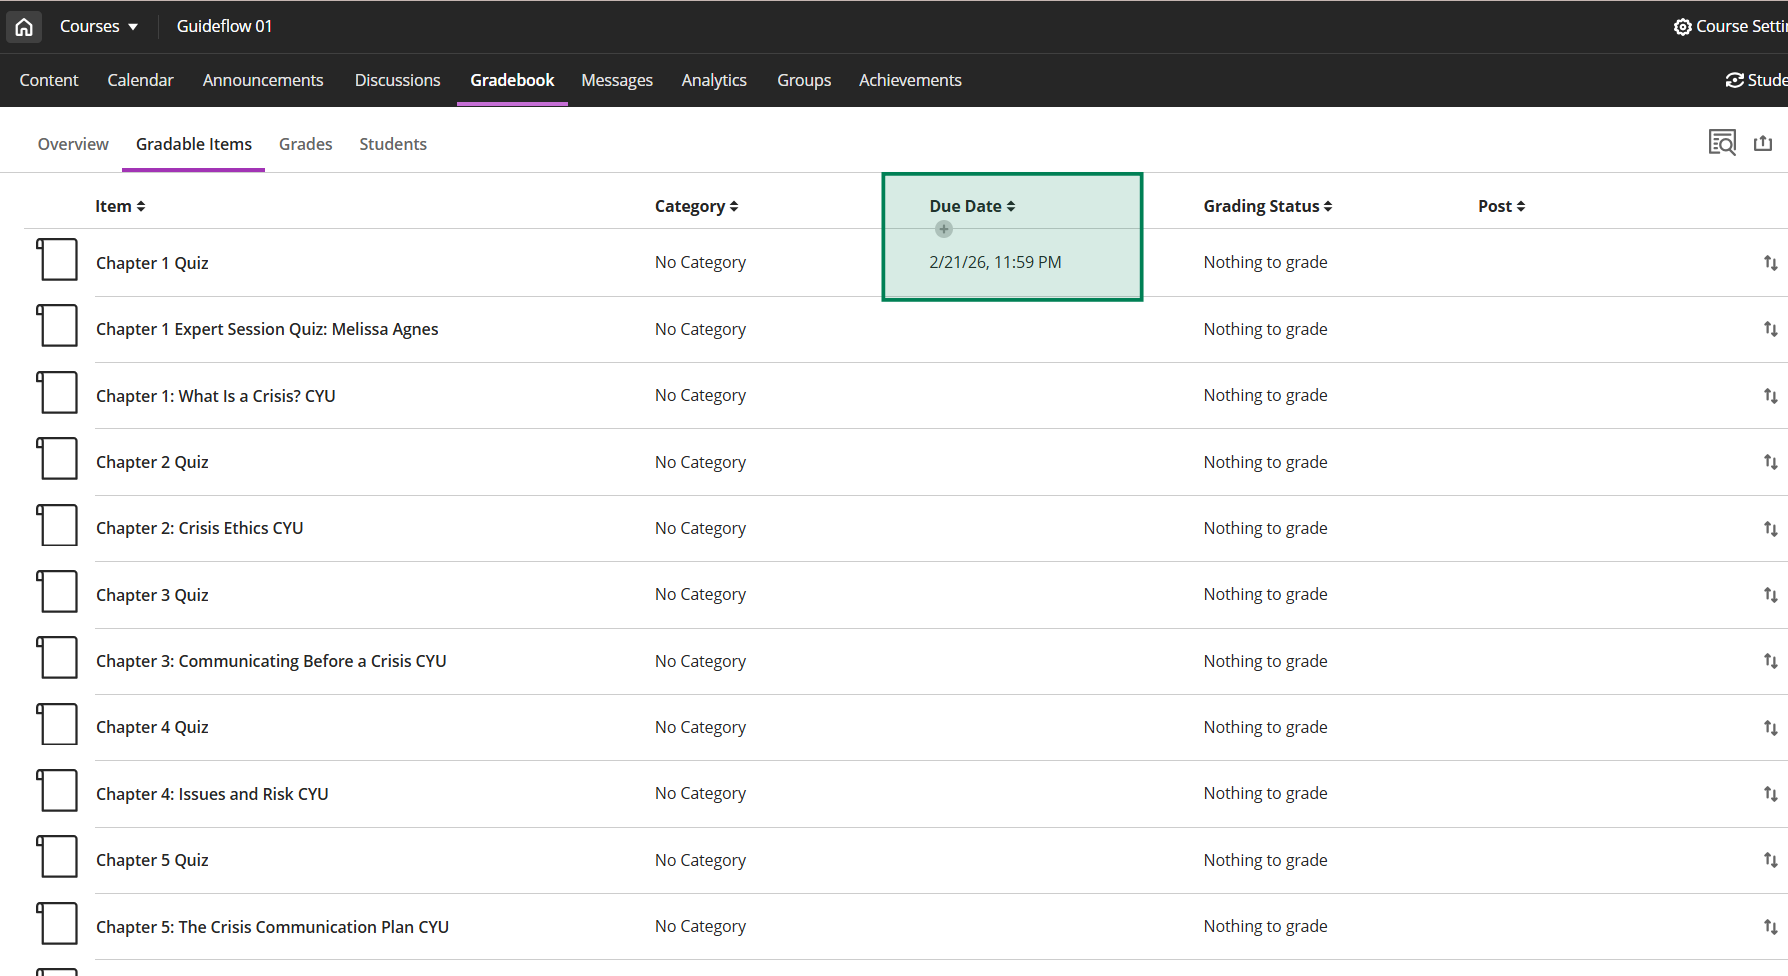The height and width of the screenshot is (976, 1788).
Task: Toggle the Student preview sync icon
Action: tap(1735, 80)
